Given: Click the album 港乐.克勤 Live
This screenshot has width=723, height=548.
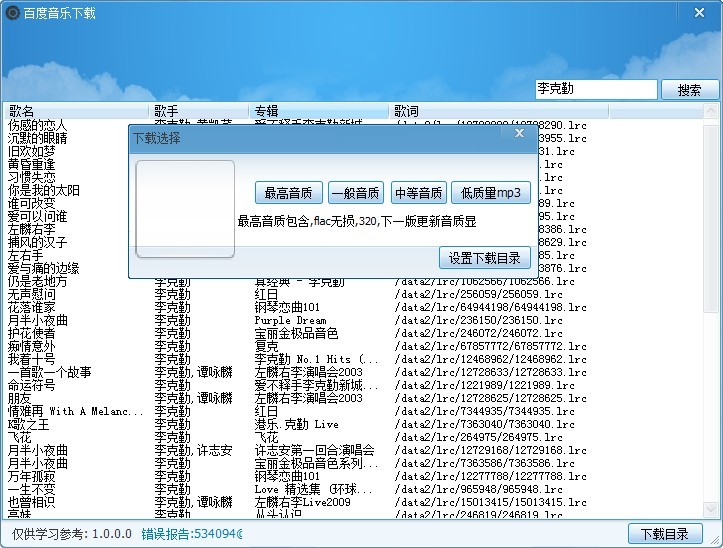Looking at the screenshot, I should tap(296, 424).
